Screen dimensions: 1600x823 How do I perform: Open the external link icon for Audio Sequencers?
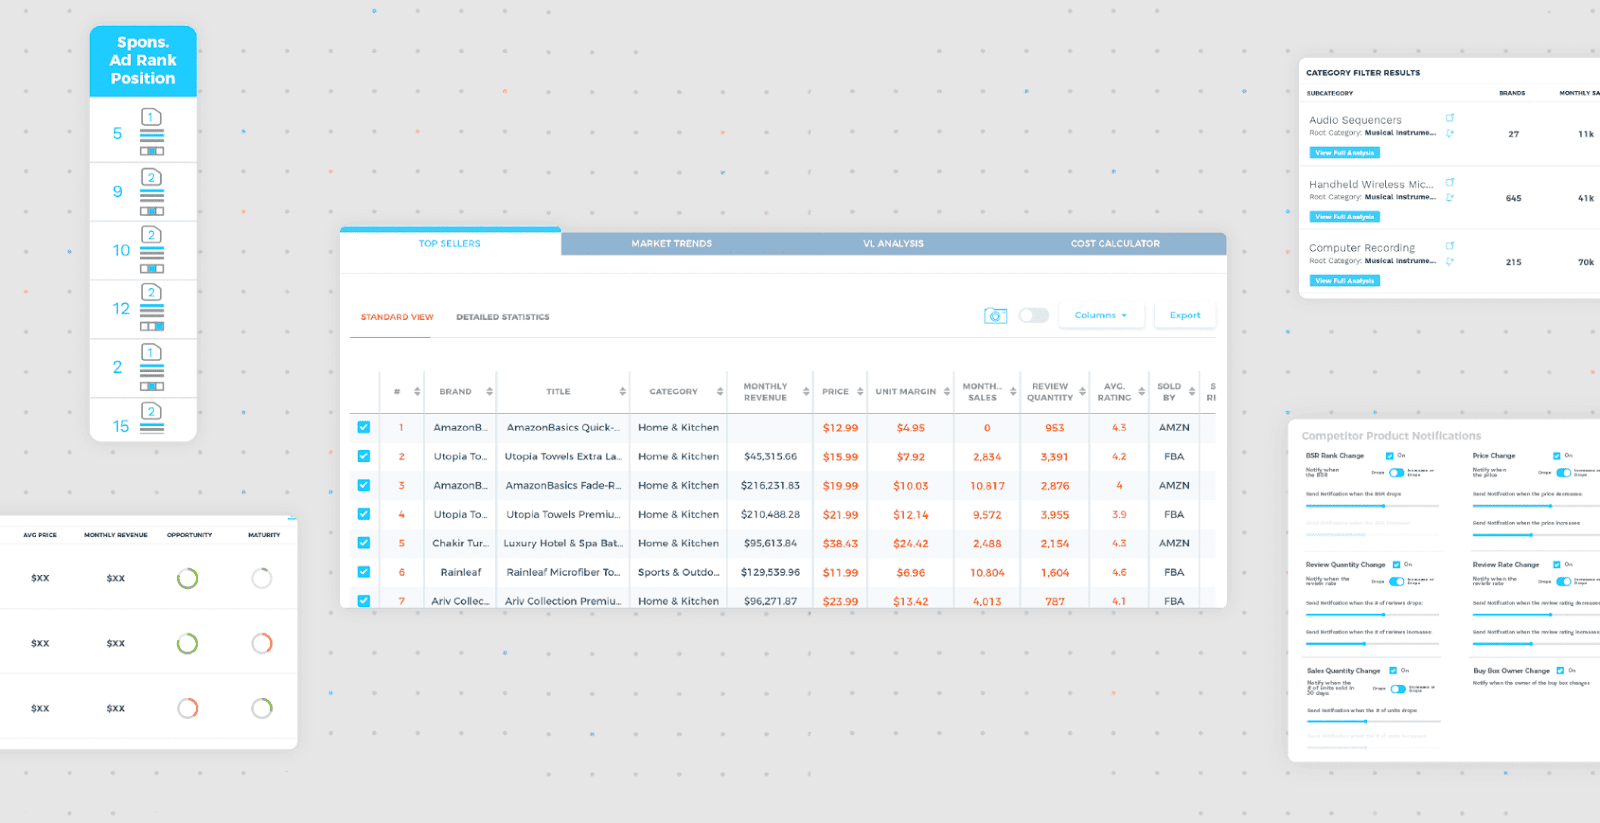click(x=1450, y=118)
